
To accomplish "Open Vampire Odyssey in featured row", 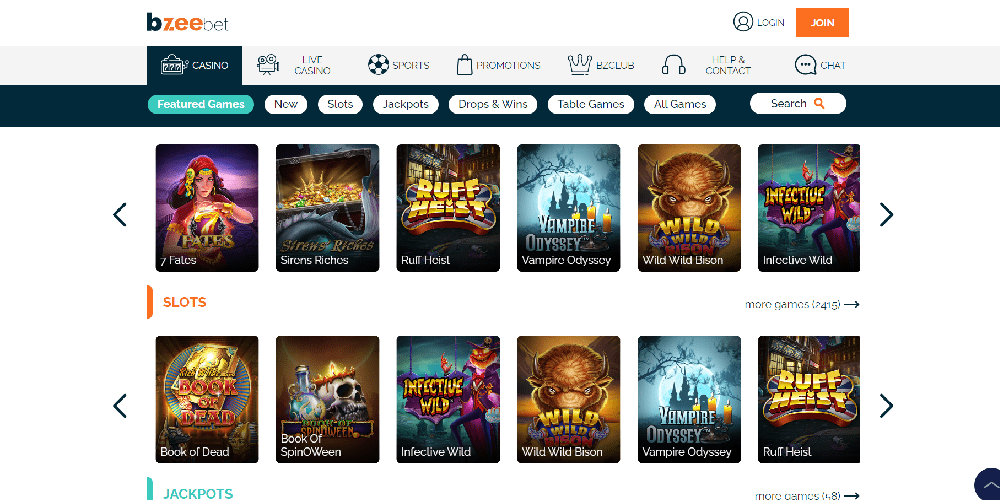I will pyautogui.click(x=568, y=208).
